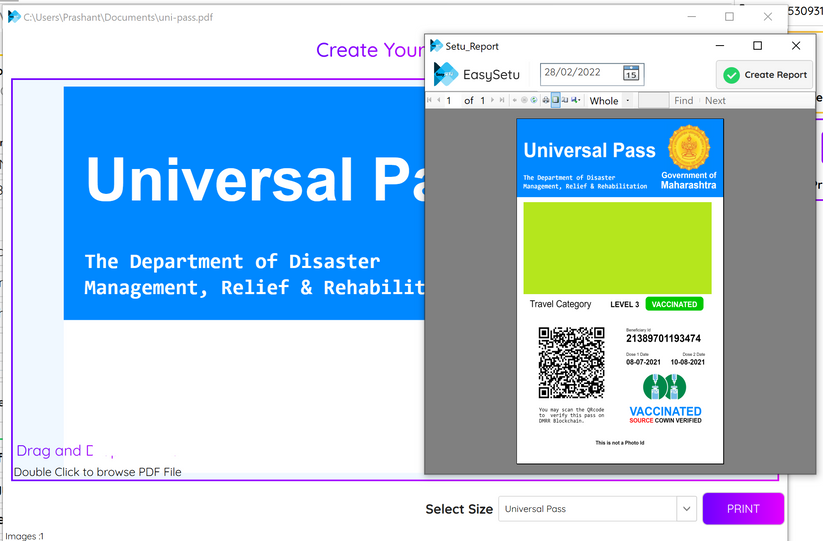Click the print report icon
The height and width of the screenshot is (541, 823).
pyautogui.click(x=546, y=100)
